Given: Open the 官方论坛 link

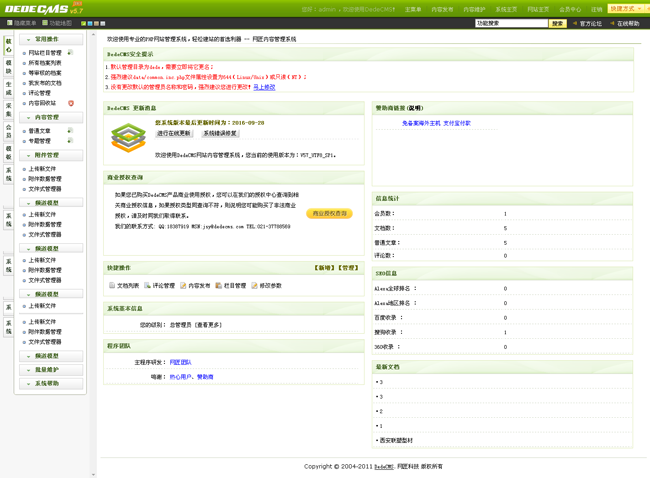Looking at the screenshot, I should pyautogui.click(x=591, y=24).
